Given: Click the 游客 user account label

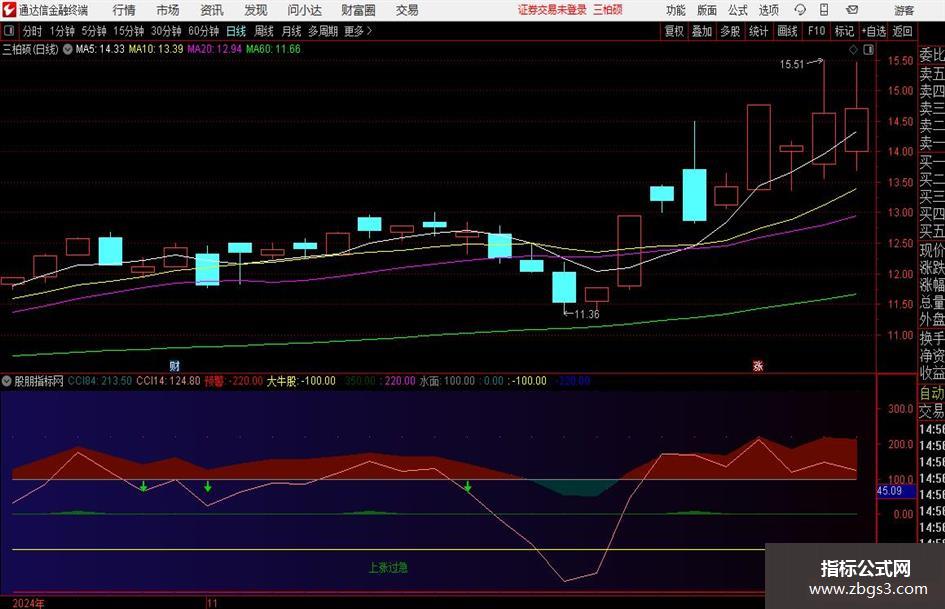Looking at the screenshot, I should coord(904,10).
